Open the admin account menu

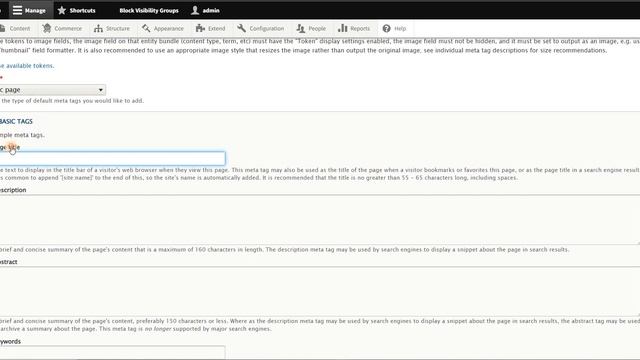click(x=206, y=10)
